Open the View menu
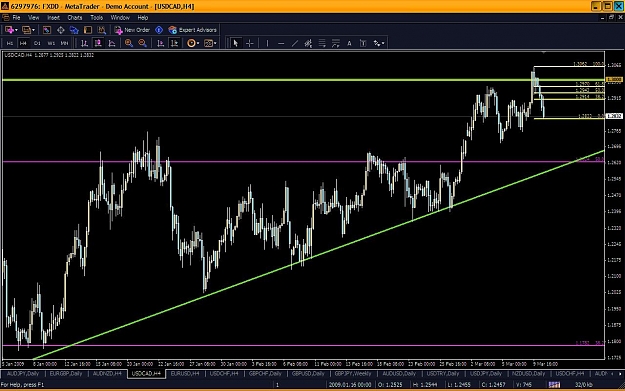 point(33,18)
